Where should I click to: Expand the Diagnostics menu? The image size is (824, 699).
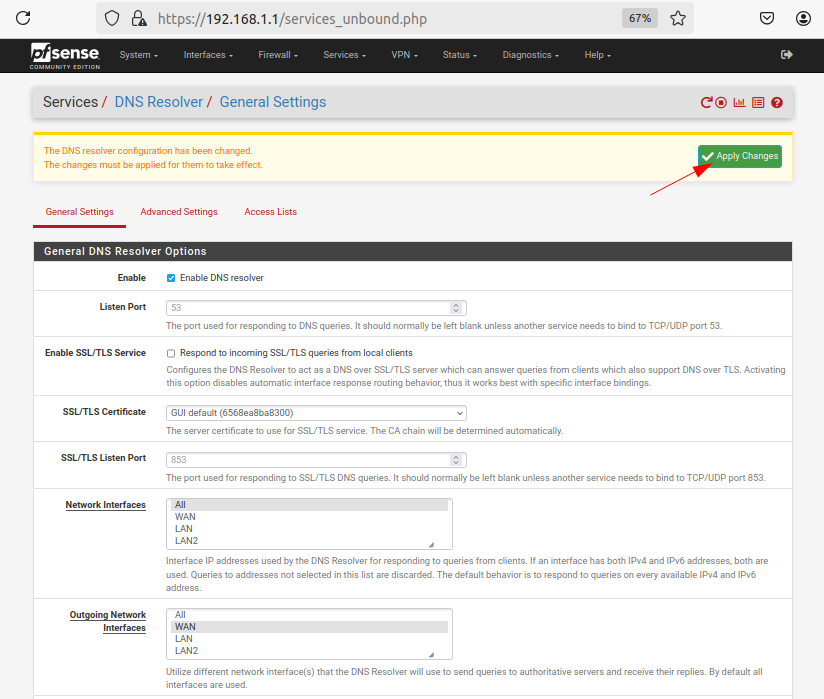pos(530,55)
